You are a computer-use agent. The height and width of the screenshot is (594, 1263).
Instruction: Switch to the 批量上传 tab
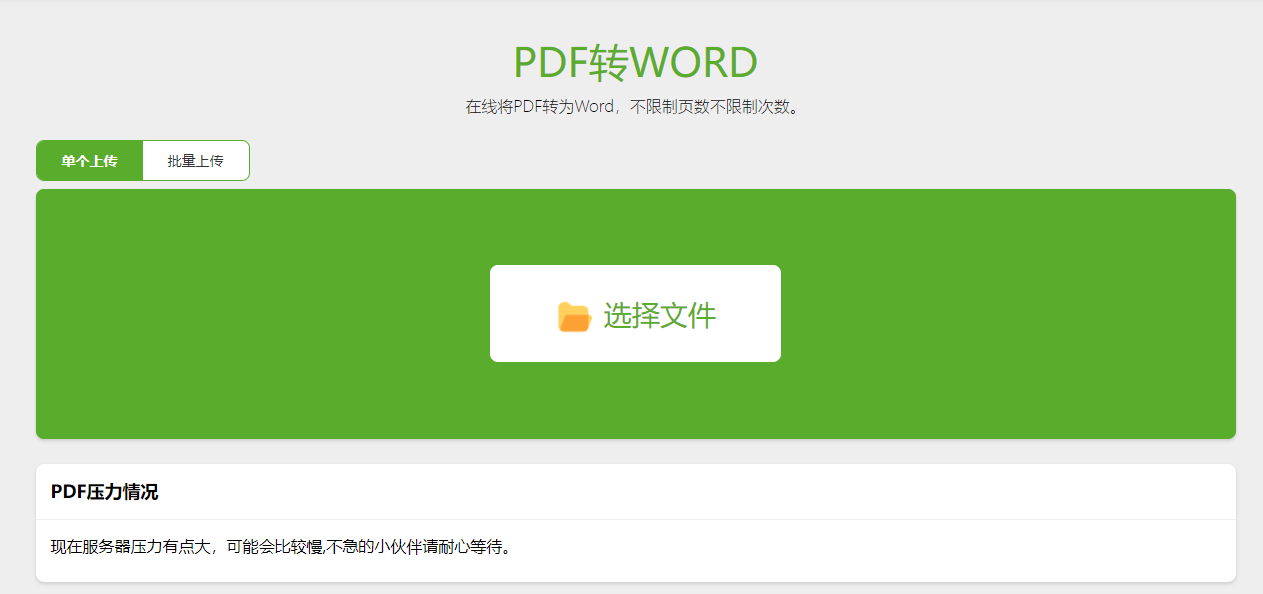(196, 161)
